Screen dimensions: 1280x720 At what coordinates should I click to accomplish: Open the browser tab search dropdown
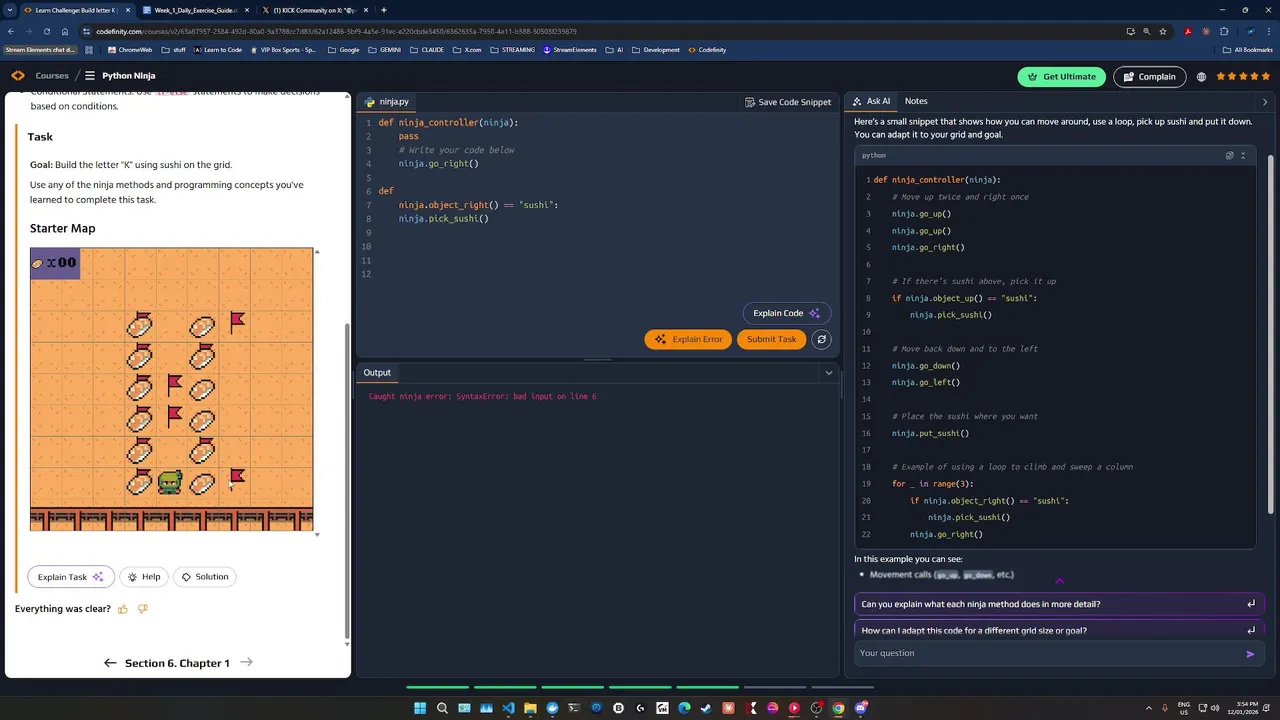click(11, 10)
